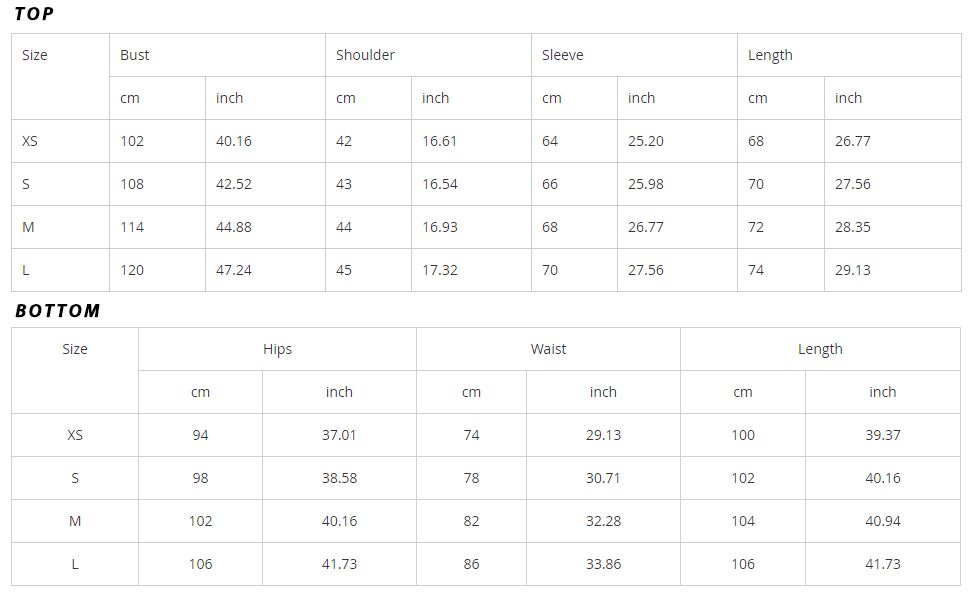Click the Sleeve column header
This screenshot has width=970, height=600.
562,55
